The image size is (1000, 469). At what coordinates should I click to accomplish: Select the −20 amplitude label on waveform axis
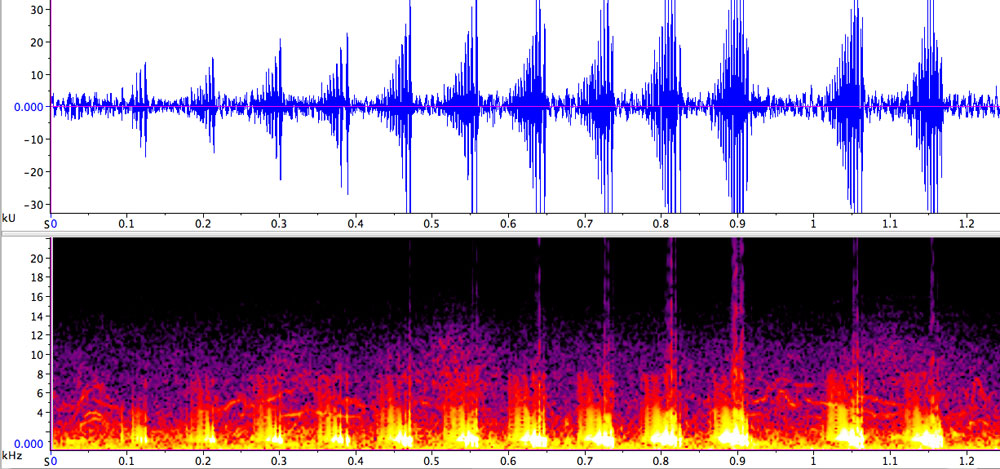pyautogui.click(x=33, y=172)
